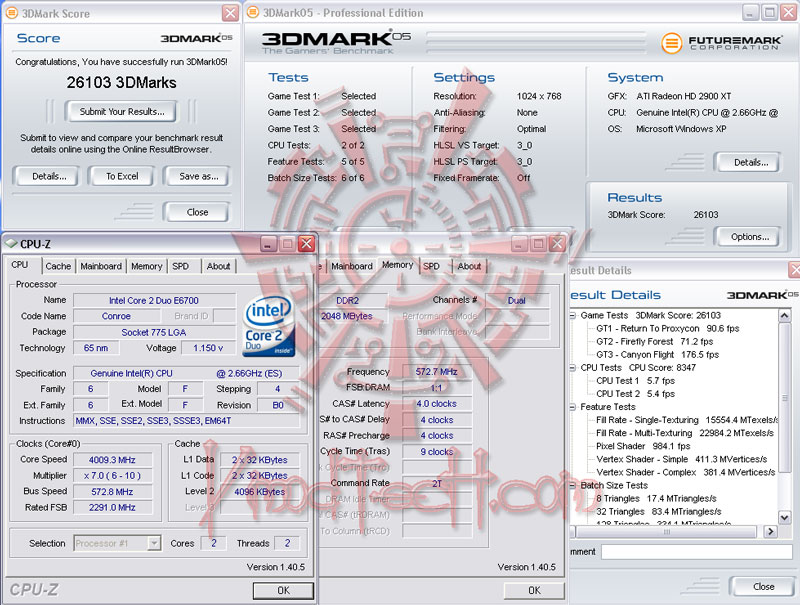Image resolution: width=800 pixels, height=605 pixels.
Task: Select CPU Test 2 row
Action: coord(635,394)
